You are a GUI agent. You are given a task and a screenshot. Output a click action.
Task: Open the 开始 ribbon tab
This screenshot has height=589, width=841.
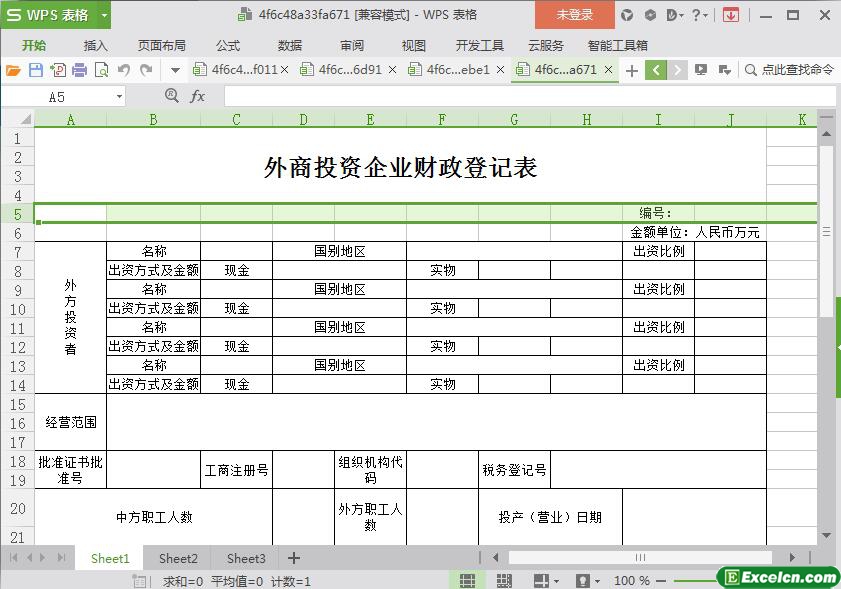click(x=34, y=46)
